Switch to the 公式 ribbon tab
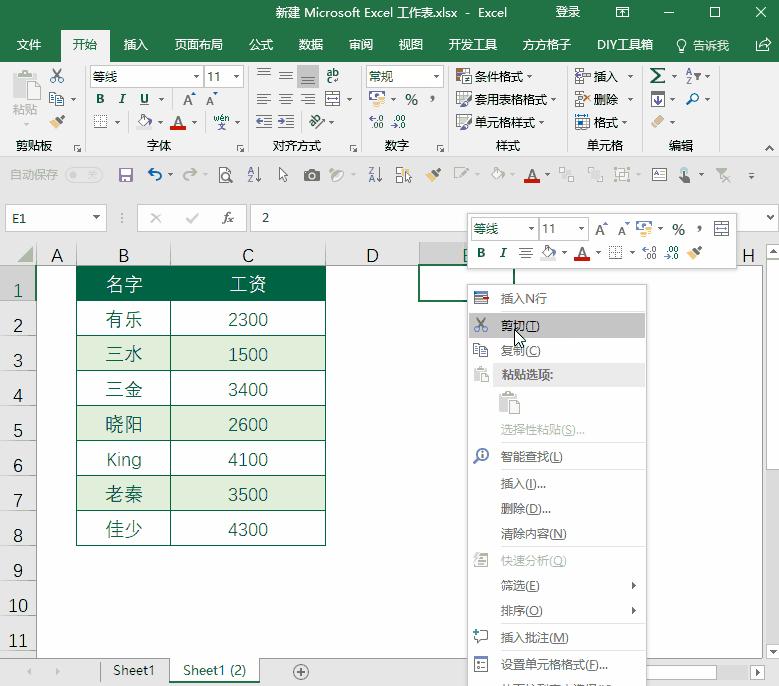Screen dimensions: 779x686 261,45
